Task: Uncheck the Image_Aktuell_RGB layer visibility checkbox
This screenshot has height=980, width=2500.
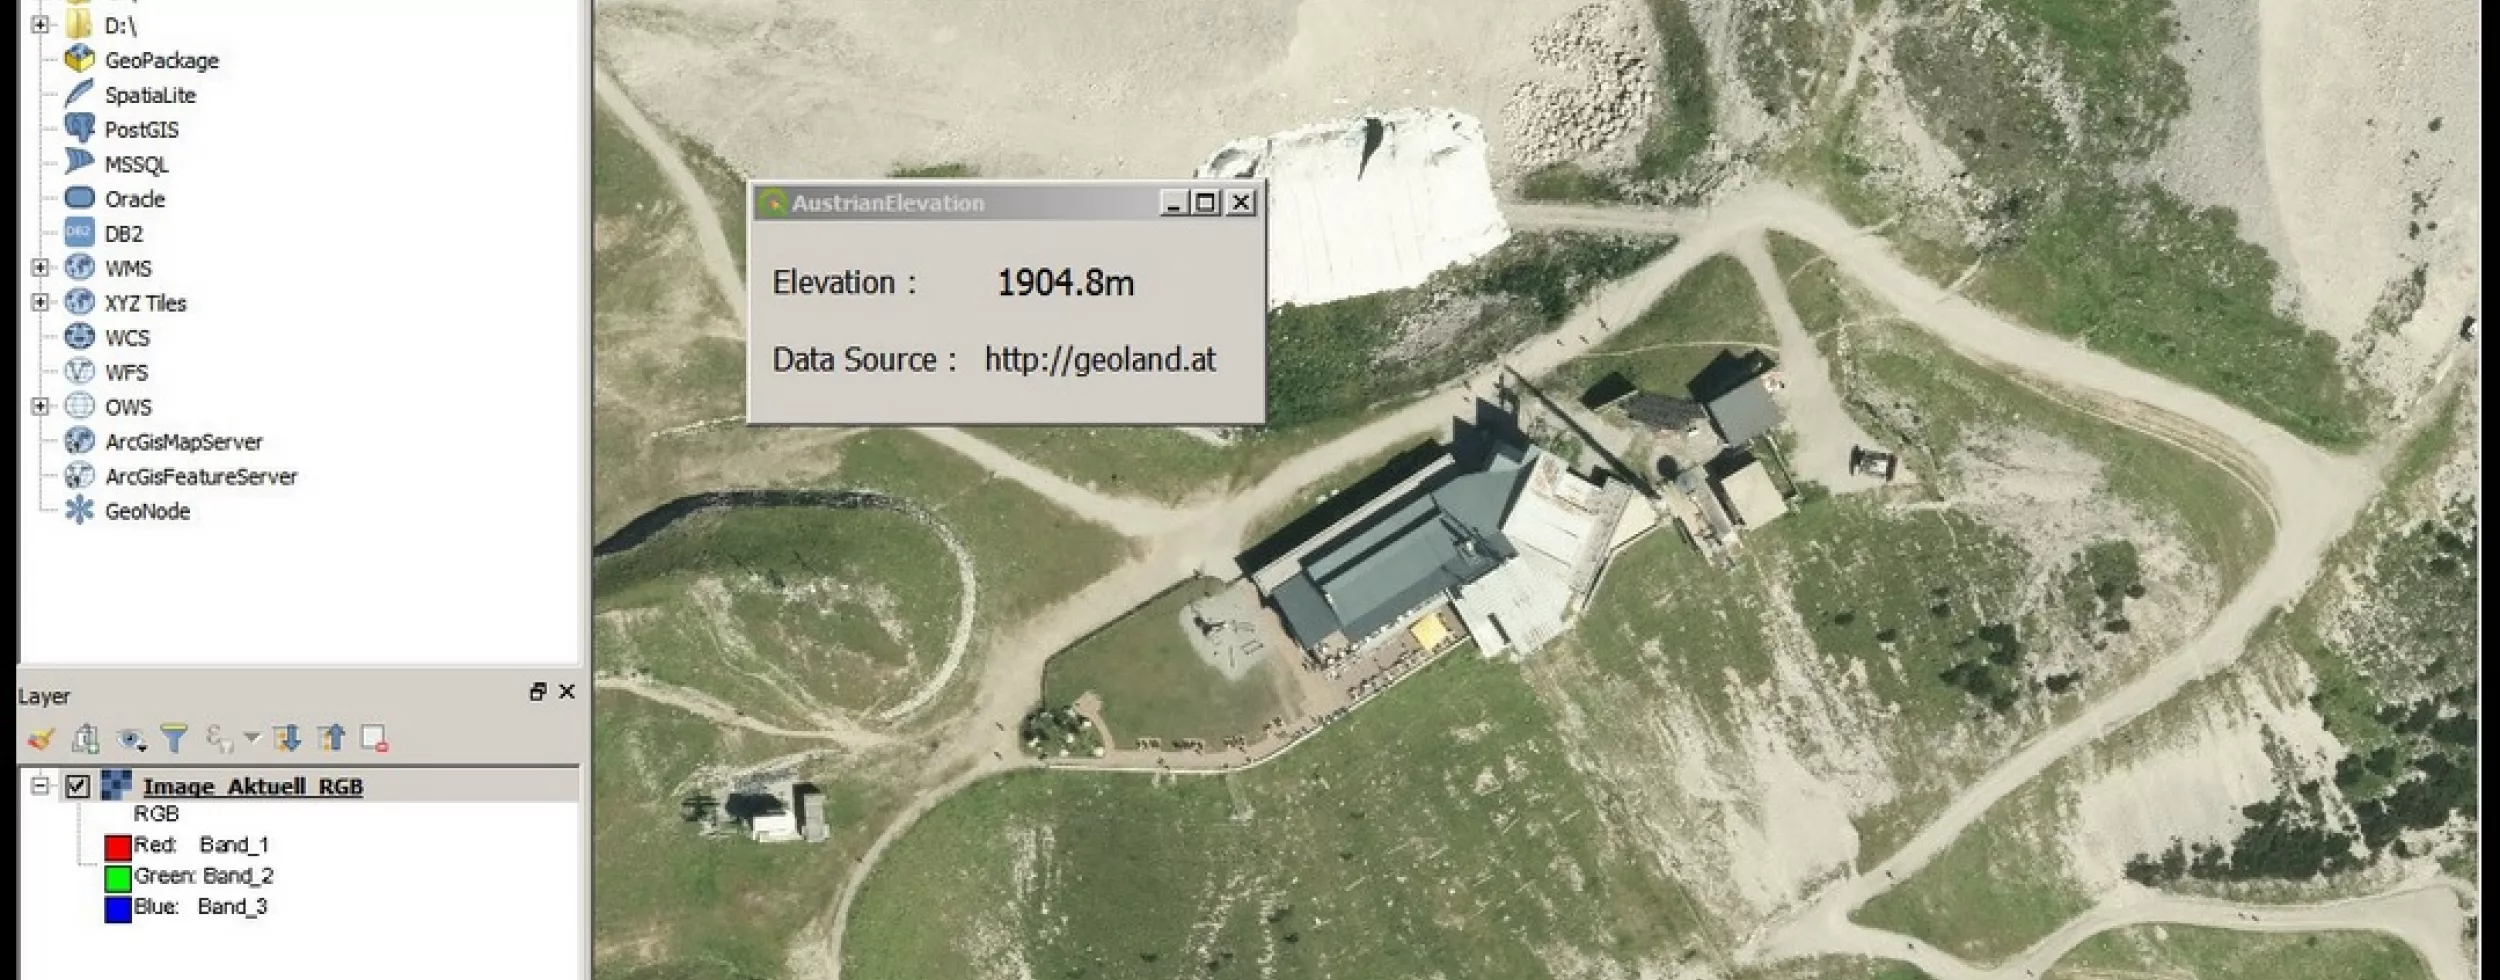Action: [x=77, y=786]
